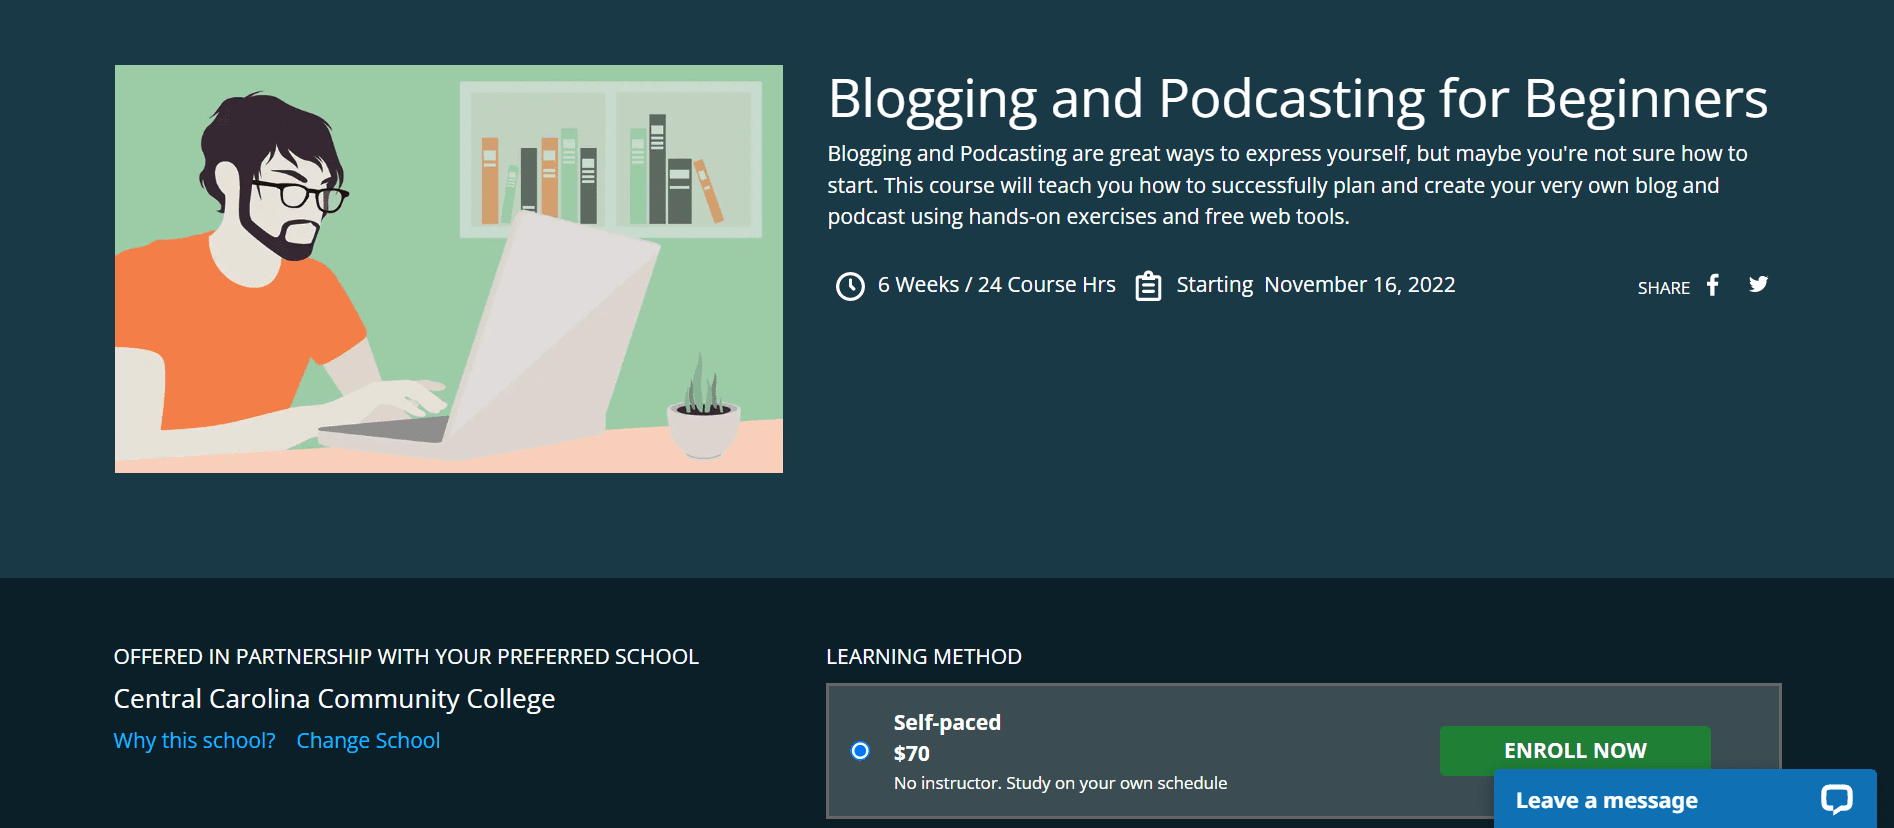
Task: Click the course description paragraph
Action: click(x=1287, y=185)
